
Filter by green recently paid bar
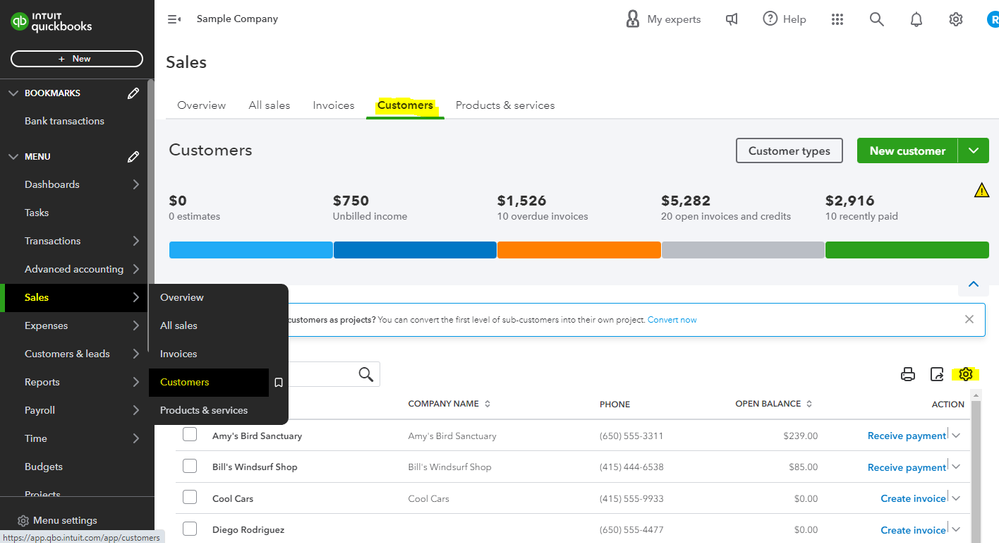click(x=907, y=250)
